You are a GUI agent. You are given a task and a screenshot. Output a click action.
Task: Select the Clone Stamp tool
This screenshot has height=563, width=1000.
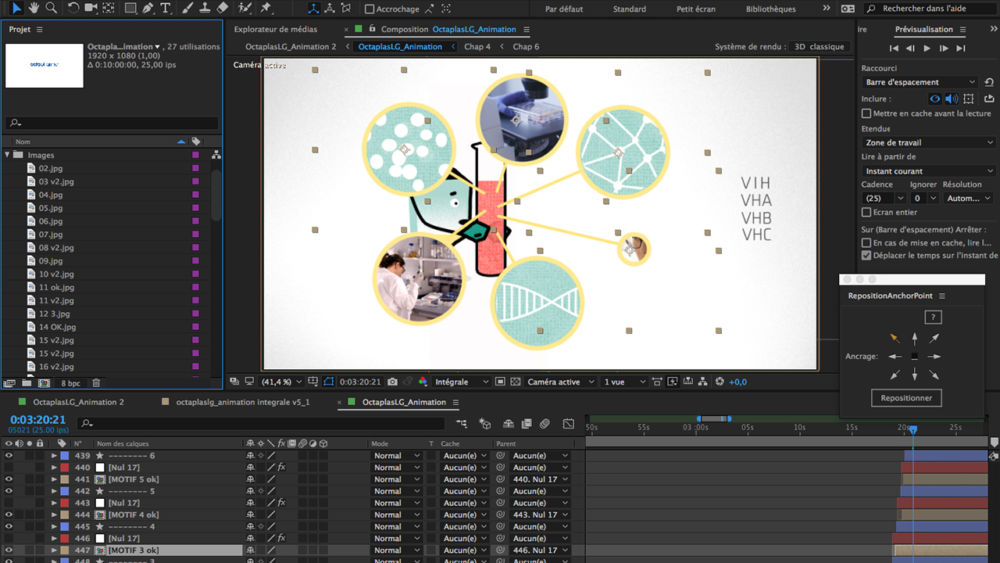point(205,8)
